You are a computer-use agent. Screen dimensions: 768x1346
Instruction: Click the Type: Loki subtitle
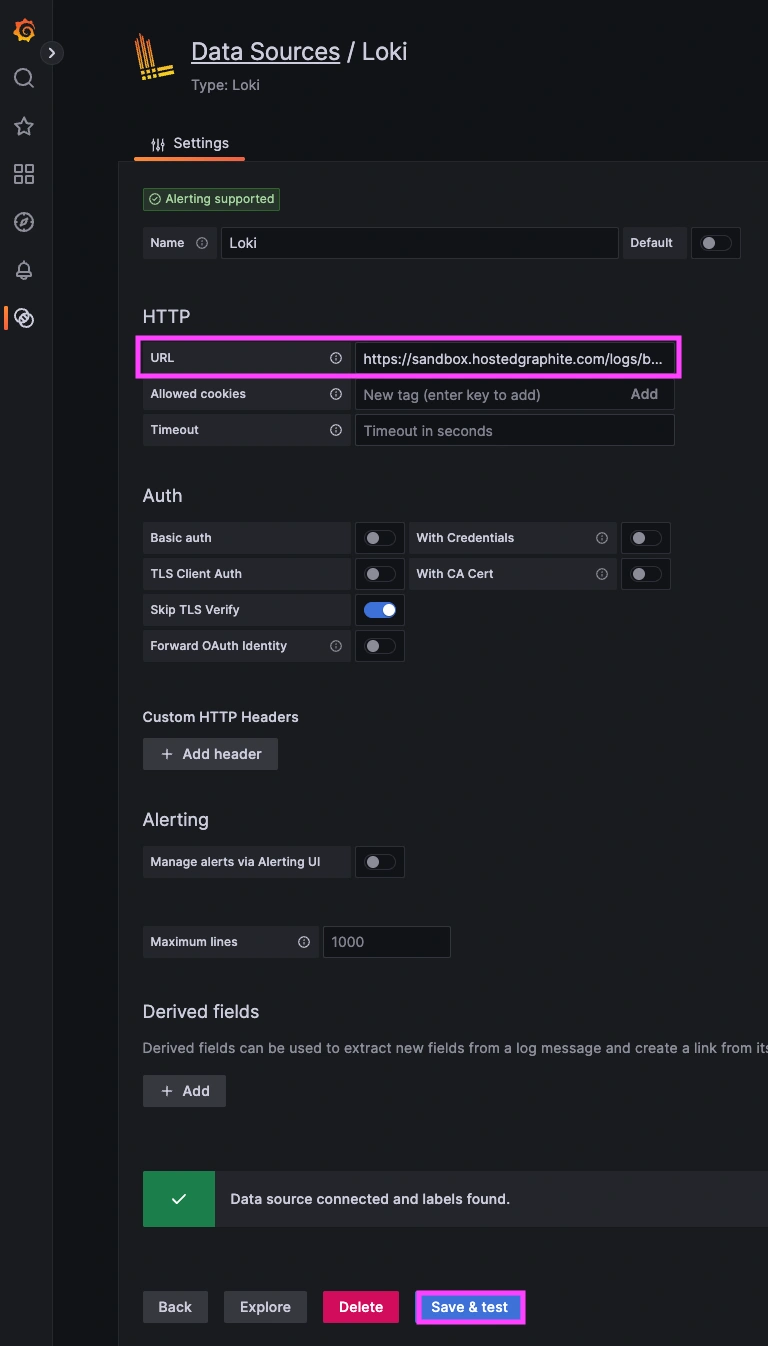coord(225,85)
